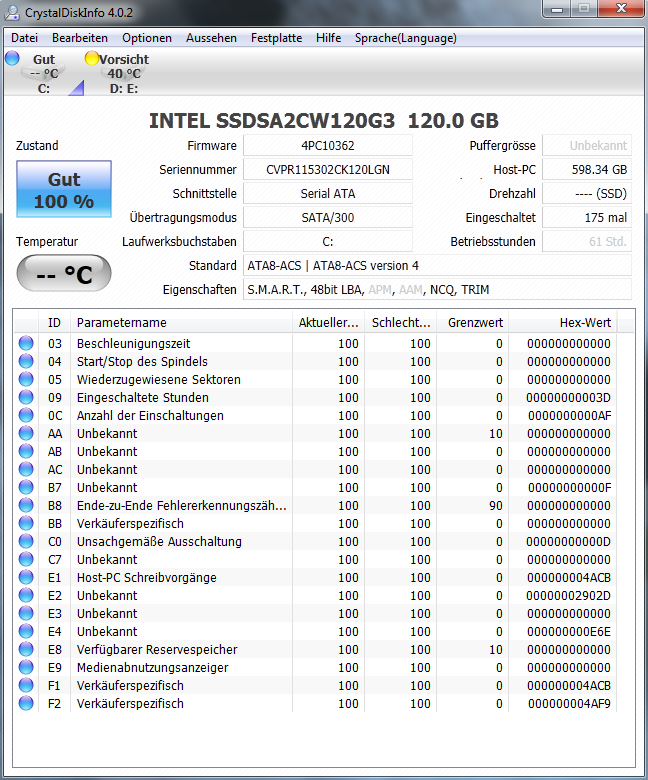
Task: Click the Eingeschaltet value 175 mal
Action: click(x=587, y=217)
